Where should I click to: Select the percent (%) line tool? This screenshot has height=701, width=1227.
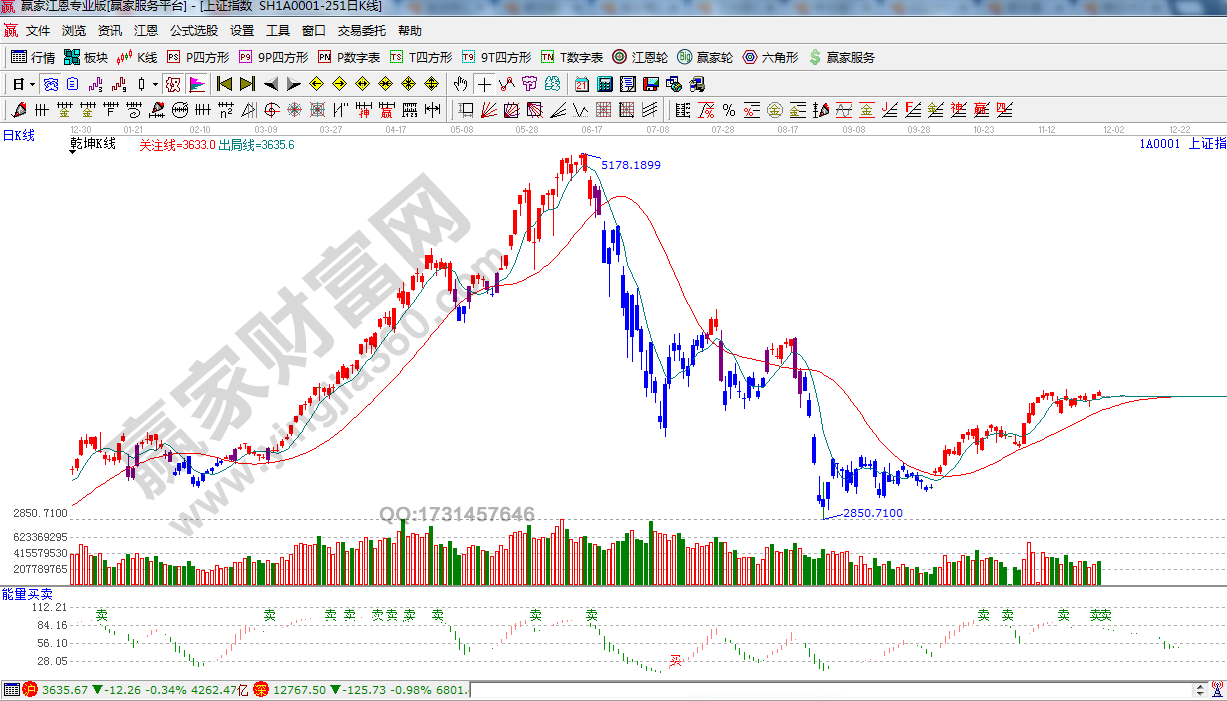click(x=729, y=110)
